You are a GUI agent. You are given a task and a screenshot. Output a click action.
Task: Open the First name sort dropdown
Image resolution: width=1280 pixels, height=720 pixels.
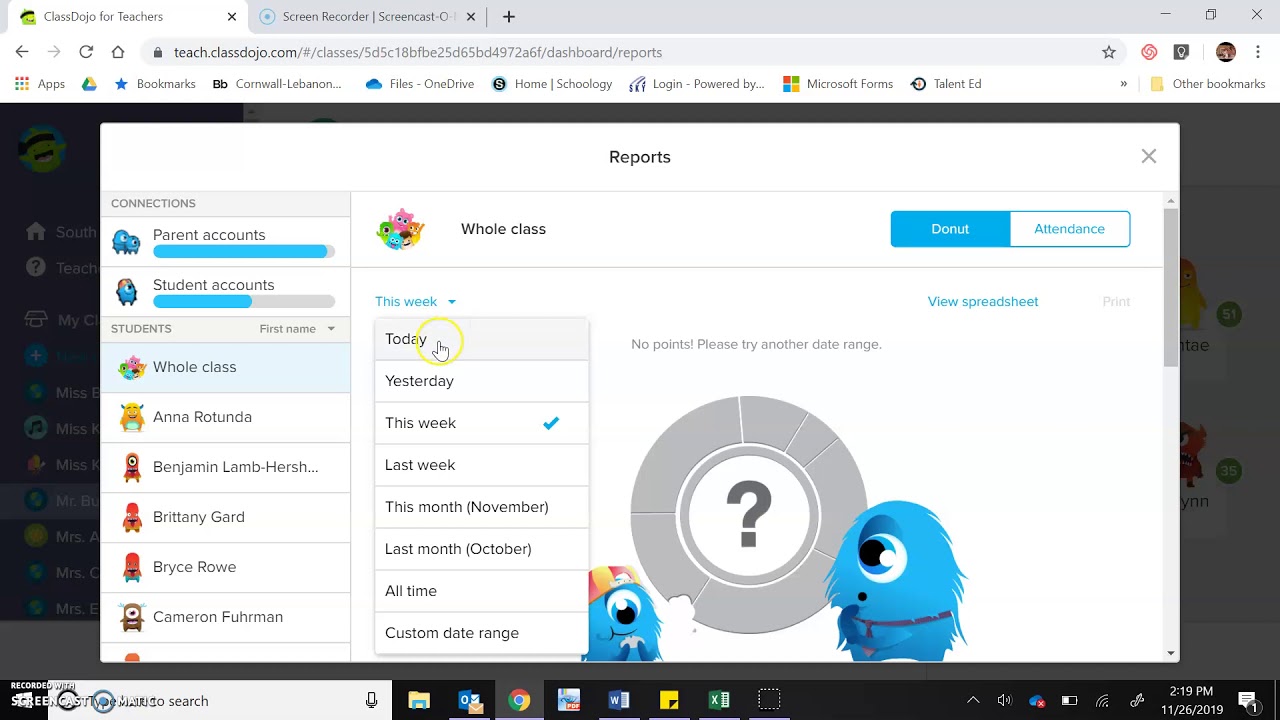pyautogui.click(x=297, y=329)
